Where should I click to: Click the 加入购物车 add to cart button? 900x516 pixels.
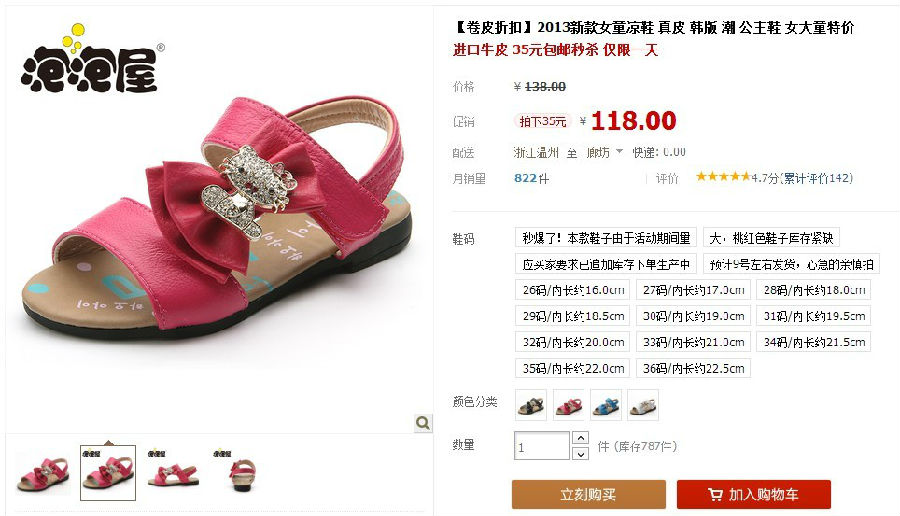[x=754, y=494]
